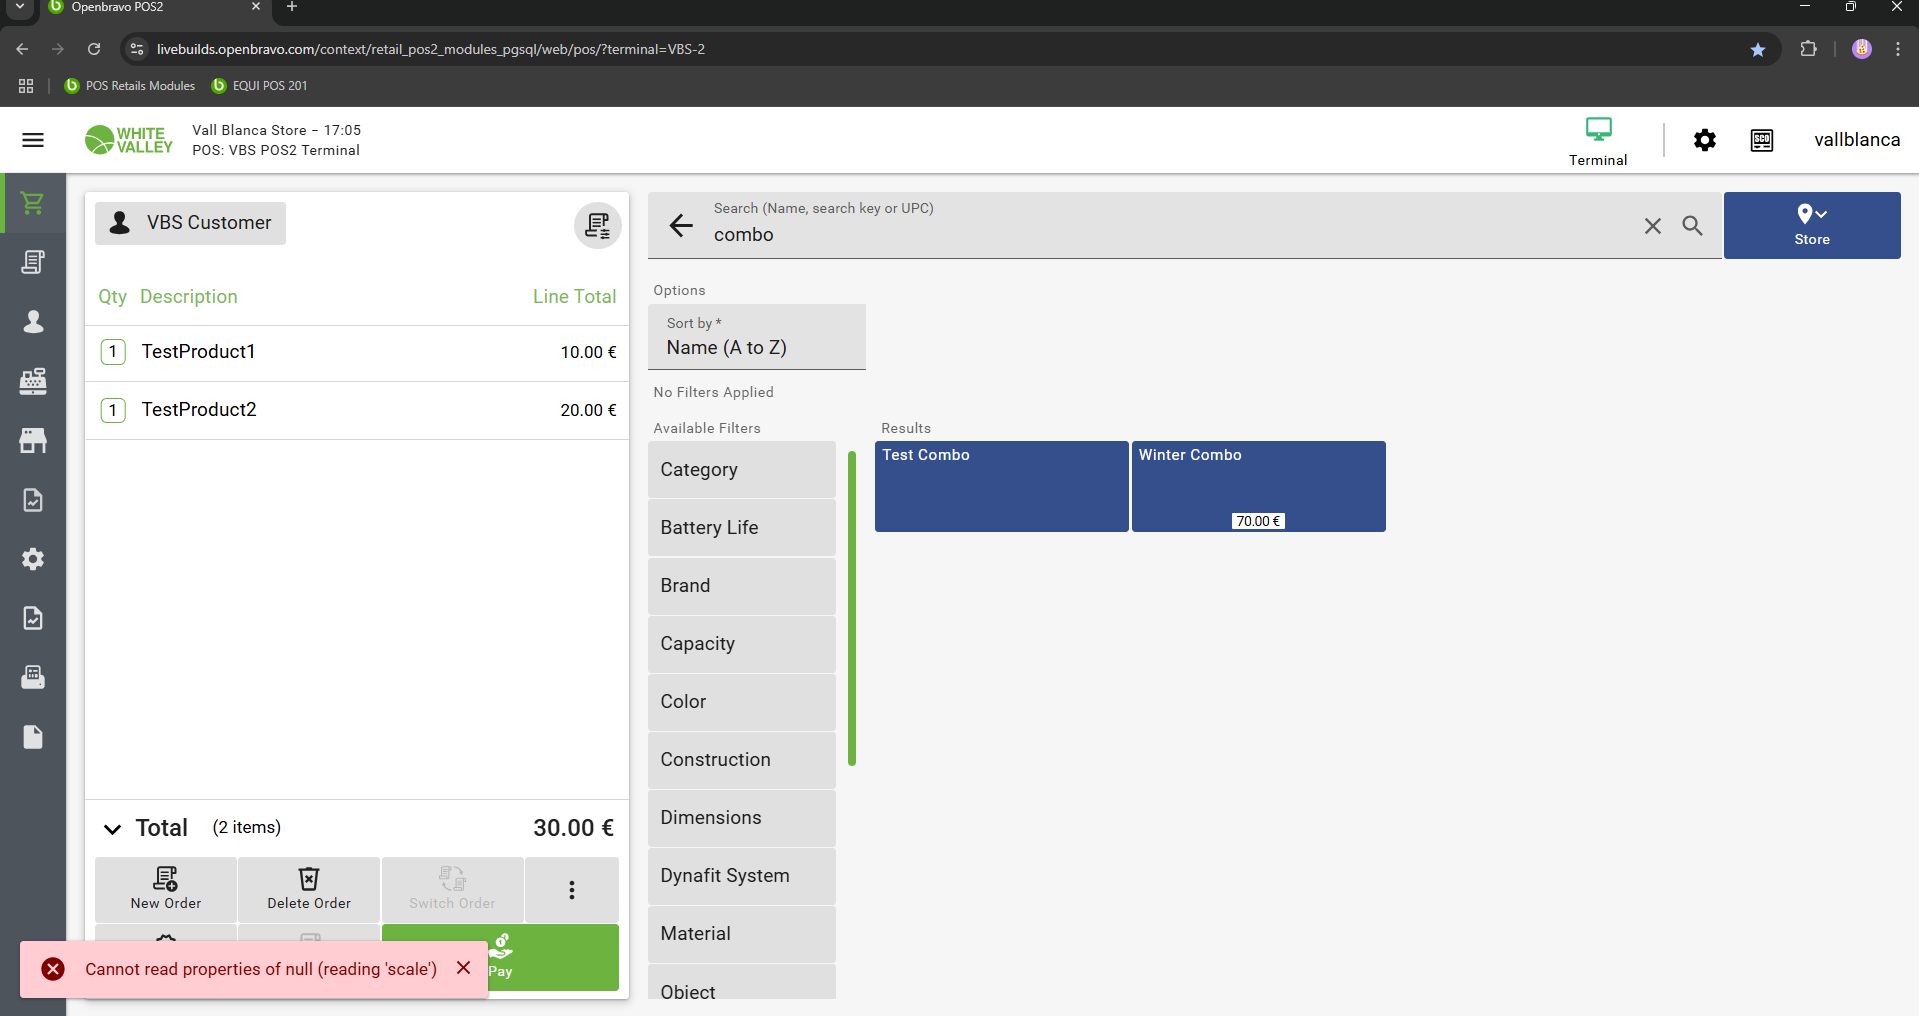Click the shopping cart sidebar icon
Screen dimensions: 1919x1016
(33, 203)
